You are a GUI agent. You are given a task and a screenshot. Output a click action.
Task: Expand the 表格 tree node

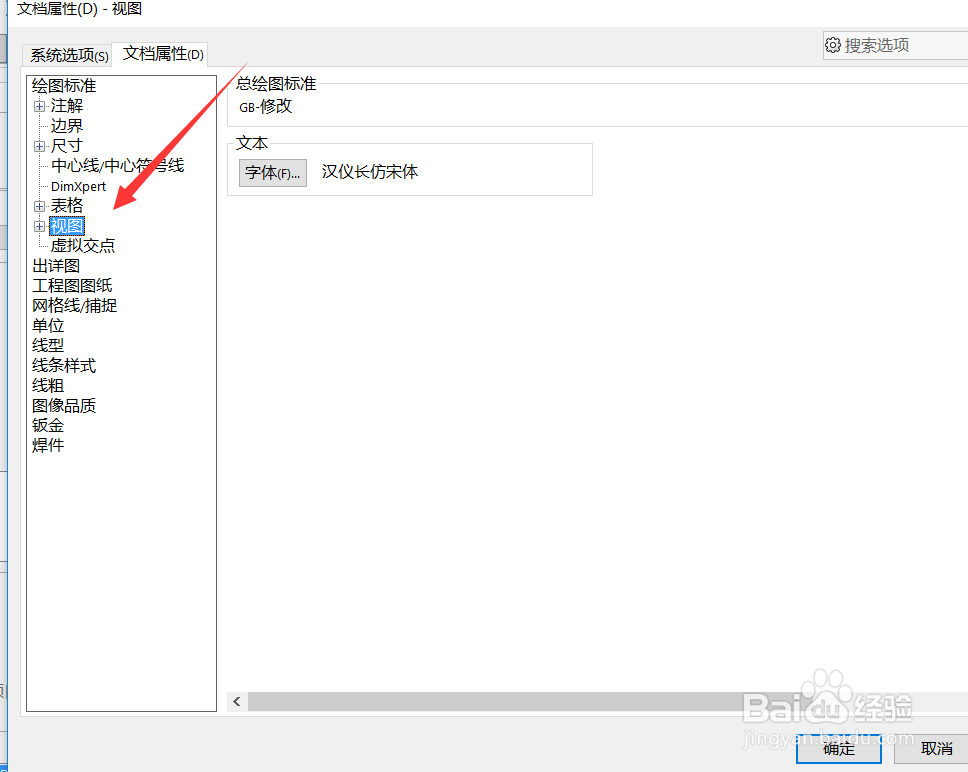point(40,206)
